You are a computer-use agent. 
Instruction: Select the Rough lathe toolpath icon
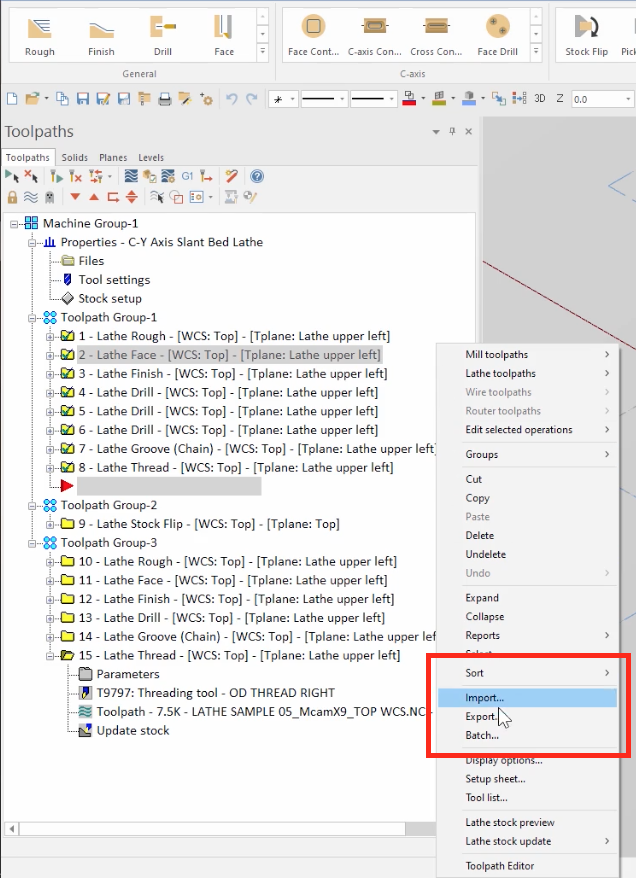tap(40, 36)
